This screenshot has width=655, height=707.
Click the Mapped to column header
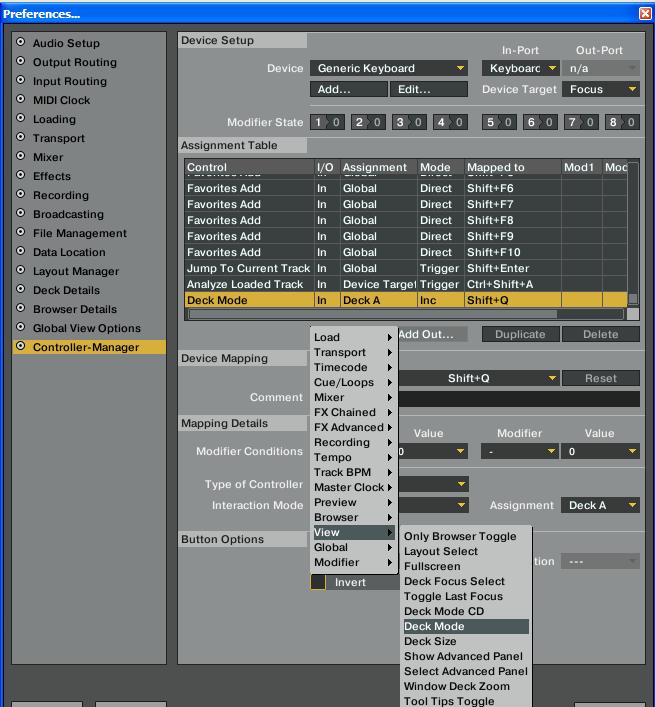tap(513, 167)
